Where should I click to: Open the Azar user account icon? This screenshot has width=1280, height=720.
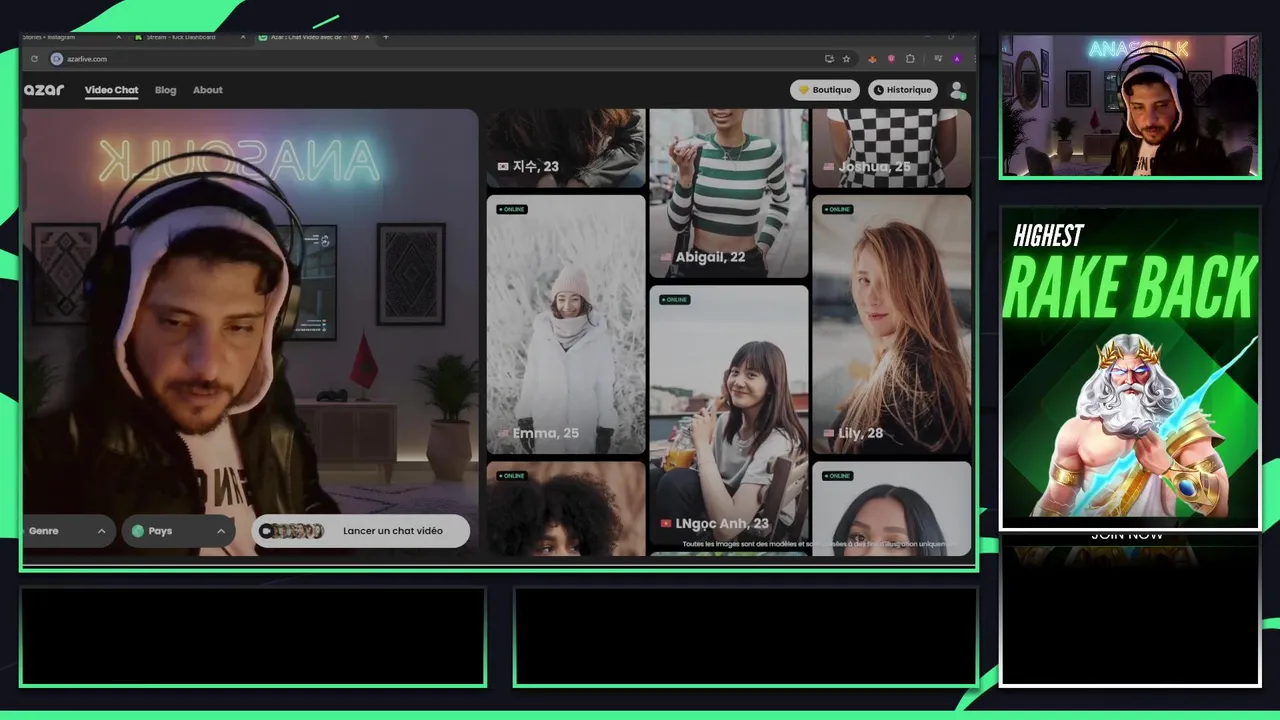point(957,90)
